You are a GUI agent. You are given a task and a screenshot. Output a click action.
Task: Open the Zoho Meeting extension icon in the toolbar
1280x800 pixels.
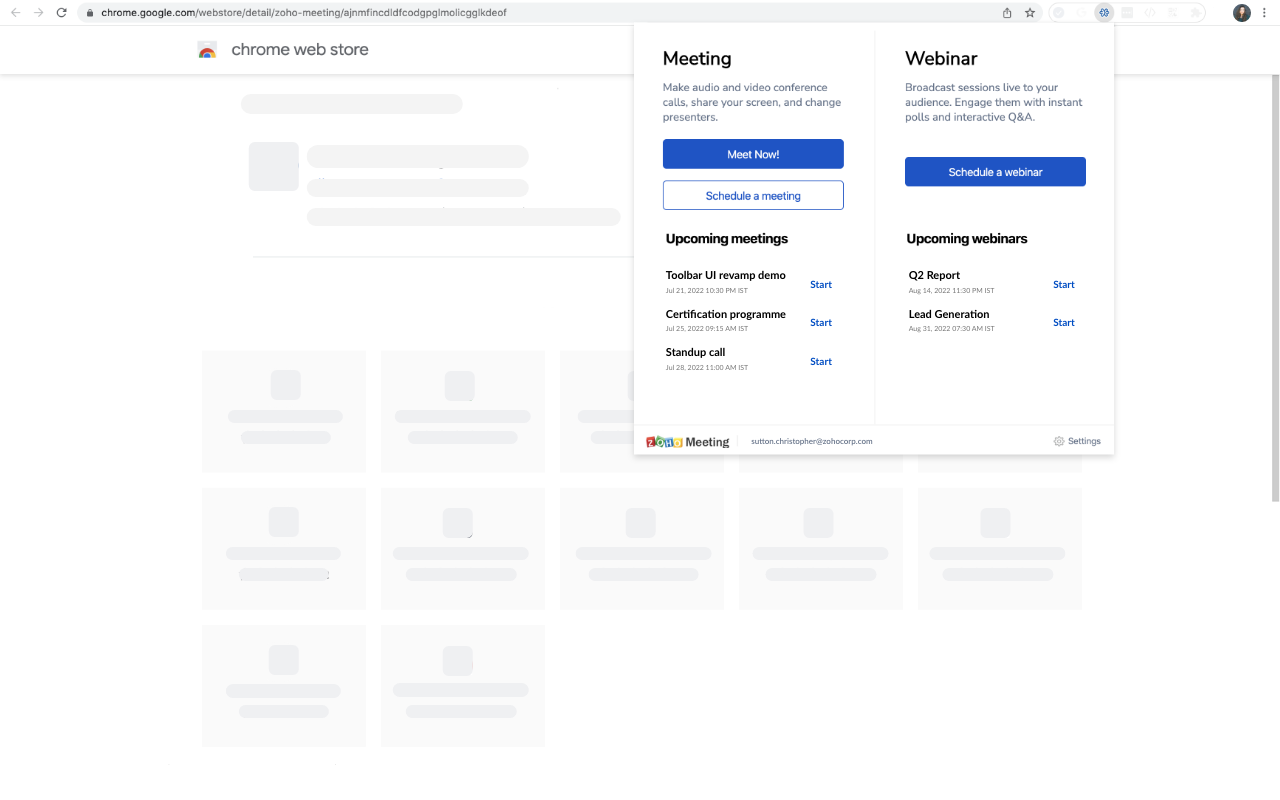point(1104,12)
